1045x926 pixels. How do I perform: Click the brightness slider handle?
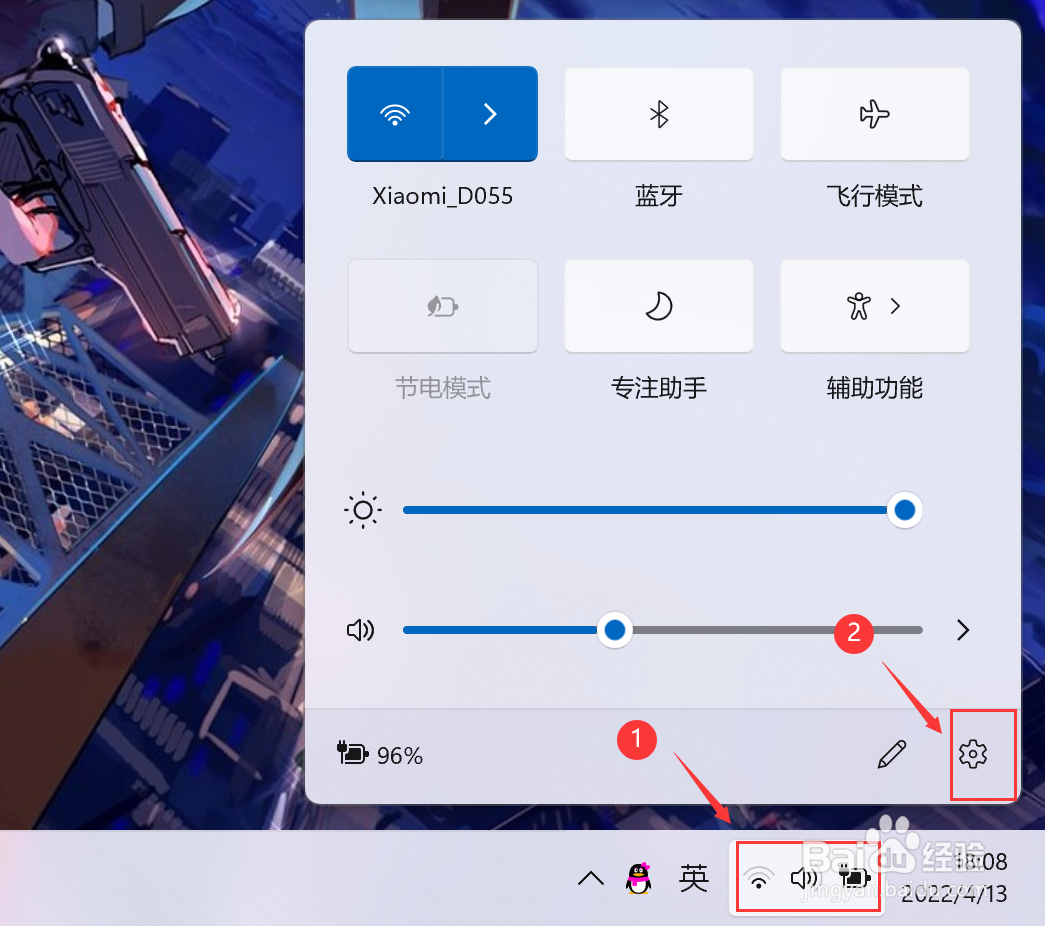[x=904, y=510]
